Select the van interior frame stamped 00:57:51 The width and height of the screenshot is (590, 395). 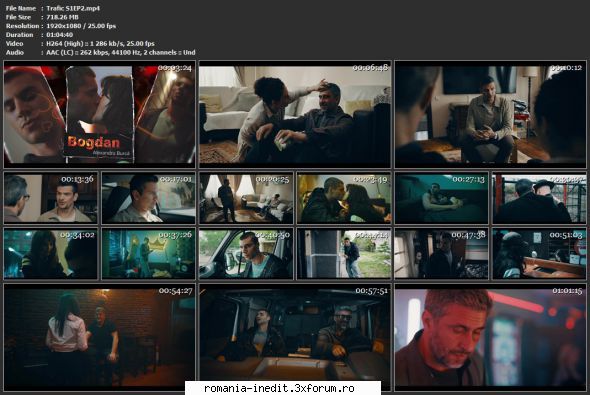[x=295, y=337]
